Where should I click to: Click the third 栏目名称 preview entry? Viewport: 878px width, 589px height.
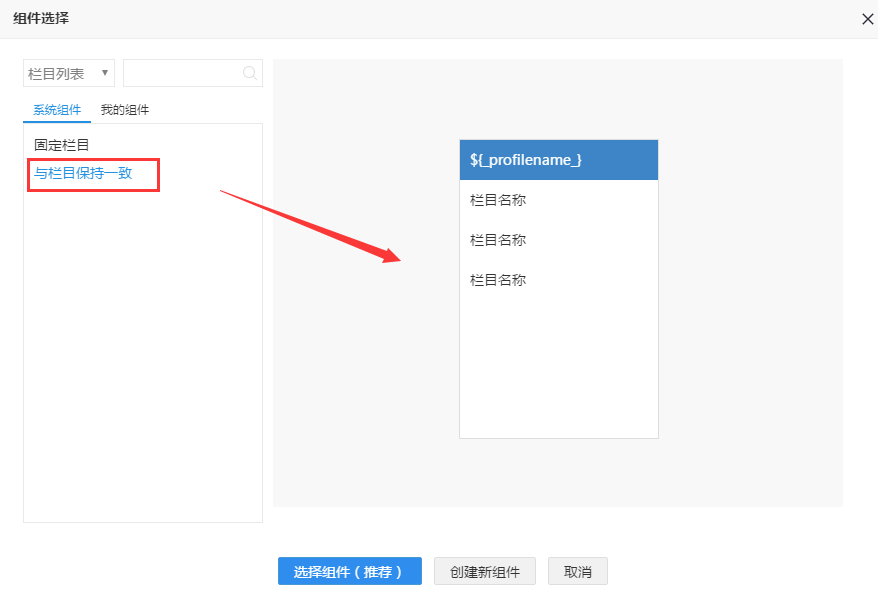tap(498, 280)
